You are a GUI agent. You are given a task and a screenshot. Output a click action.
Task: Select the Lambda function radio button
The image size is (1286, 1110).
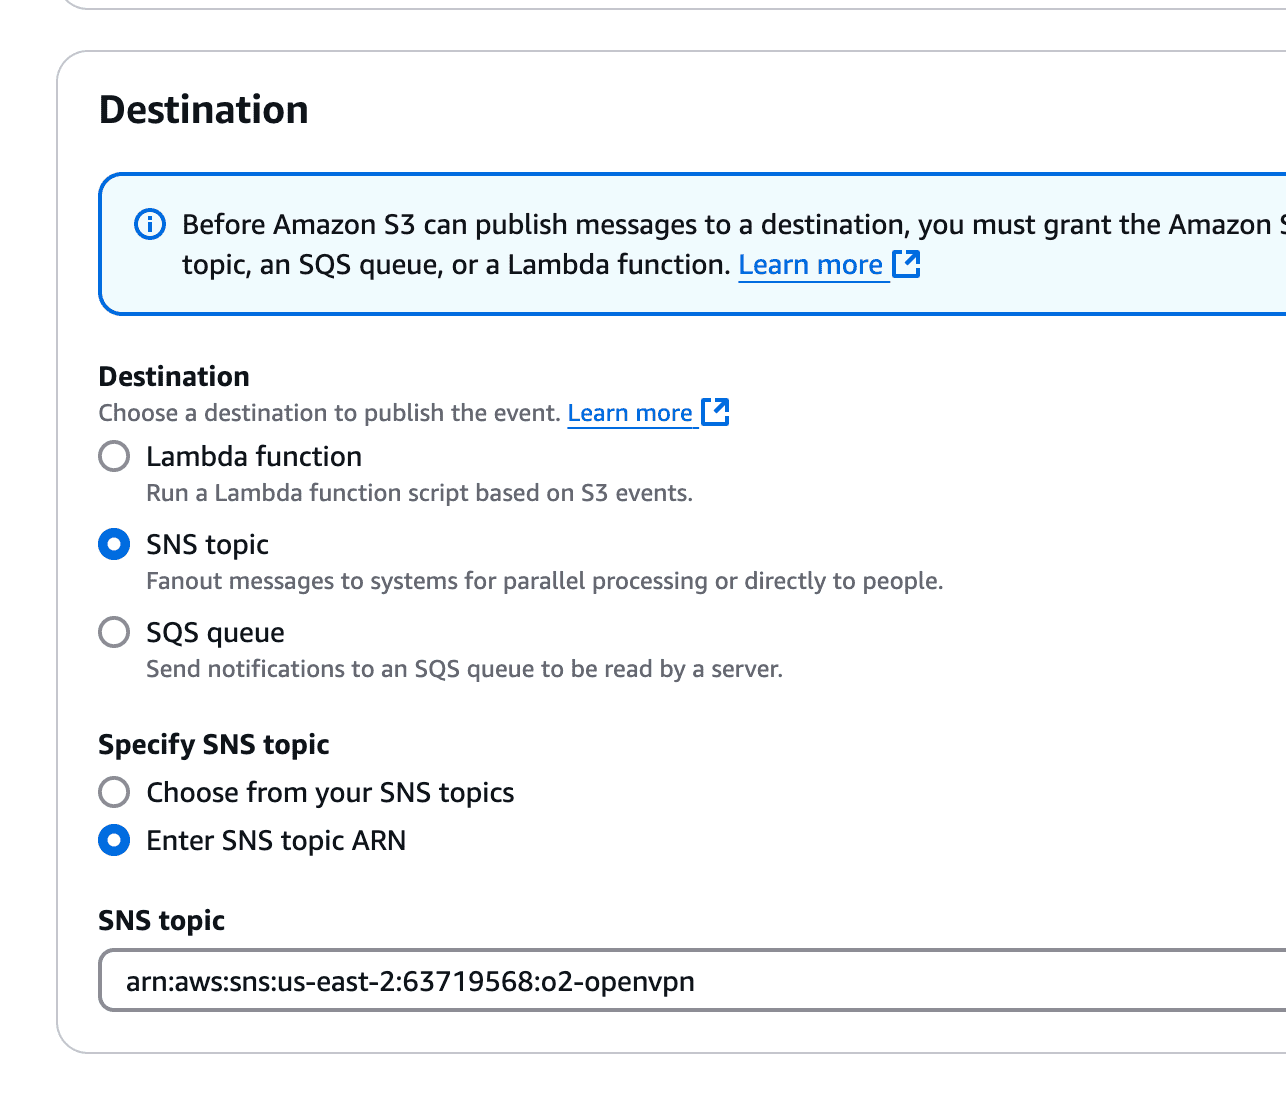coord(114,456)
